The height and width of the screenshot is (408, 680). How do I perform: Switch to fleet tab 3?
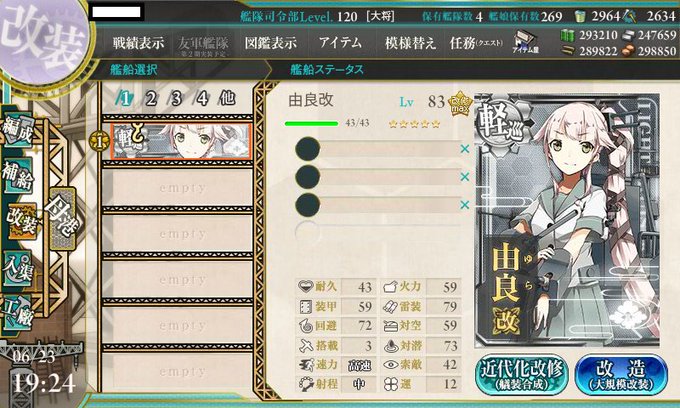click(176, 99)
